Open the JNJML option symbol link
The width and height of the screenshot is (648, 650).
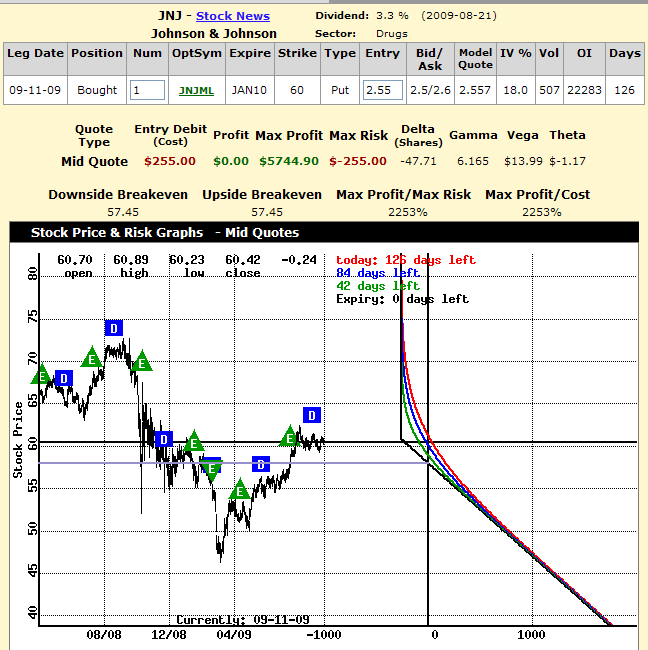196,90
